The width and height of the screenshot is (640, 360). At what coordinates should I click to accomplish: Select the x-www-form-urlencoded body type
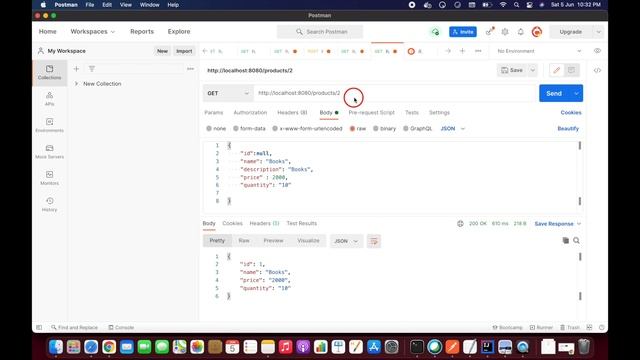pyautogui.click(x=307, y=129)
